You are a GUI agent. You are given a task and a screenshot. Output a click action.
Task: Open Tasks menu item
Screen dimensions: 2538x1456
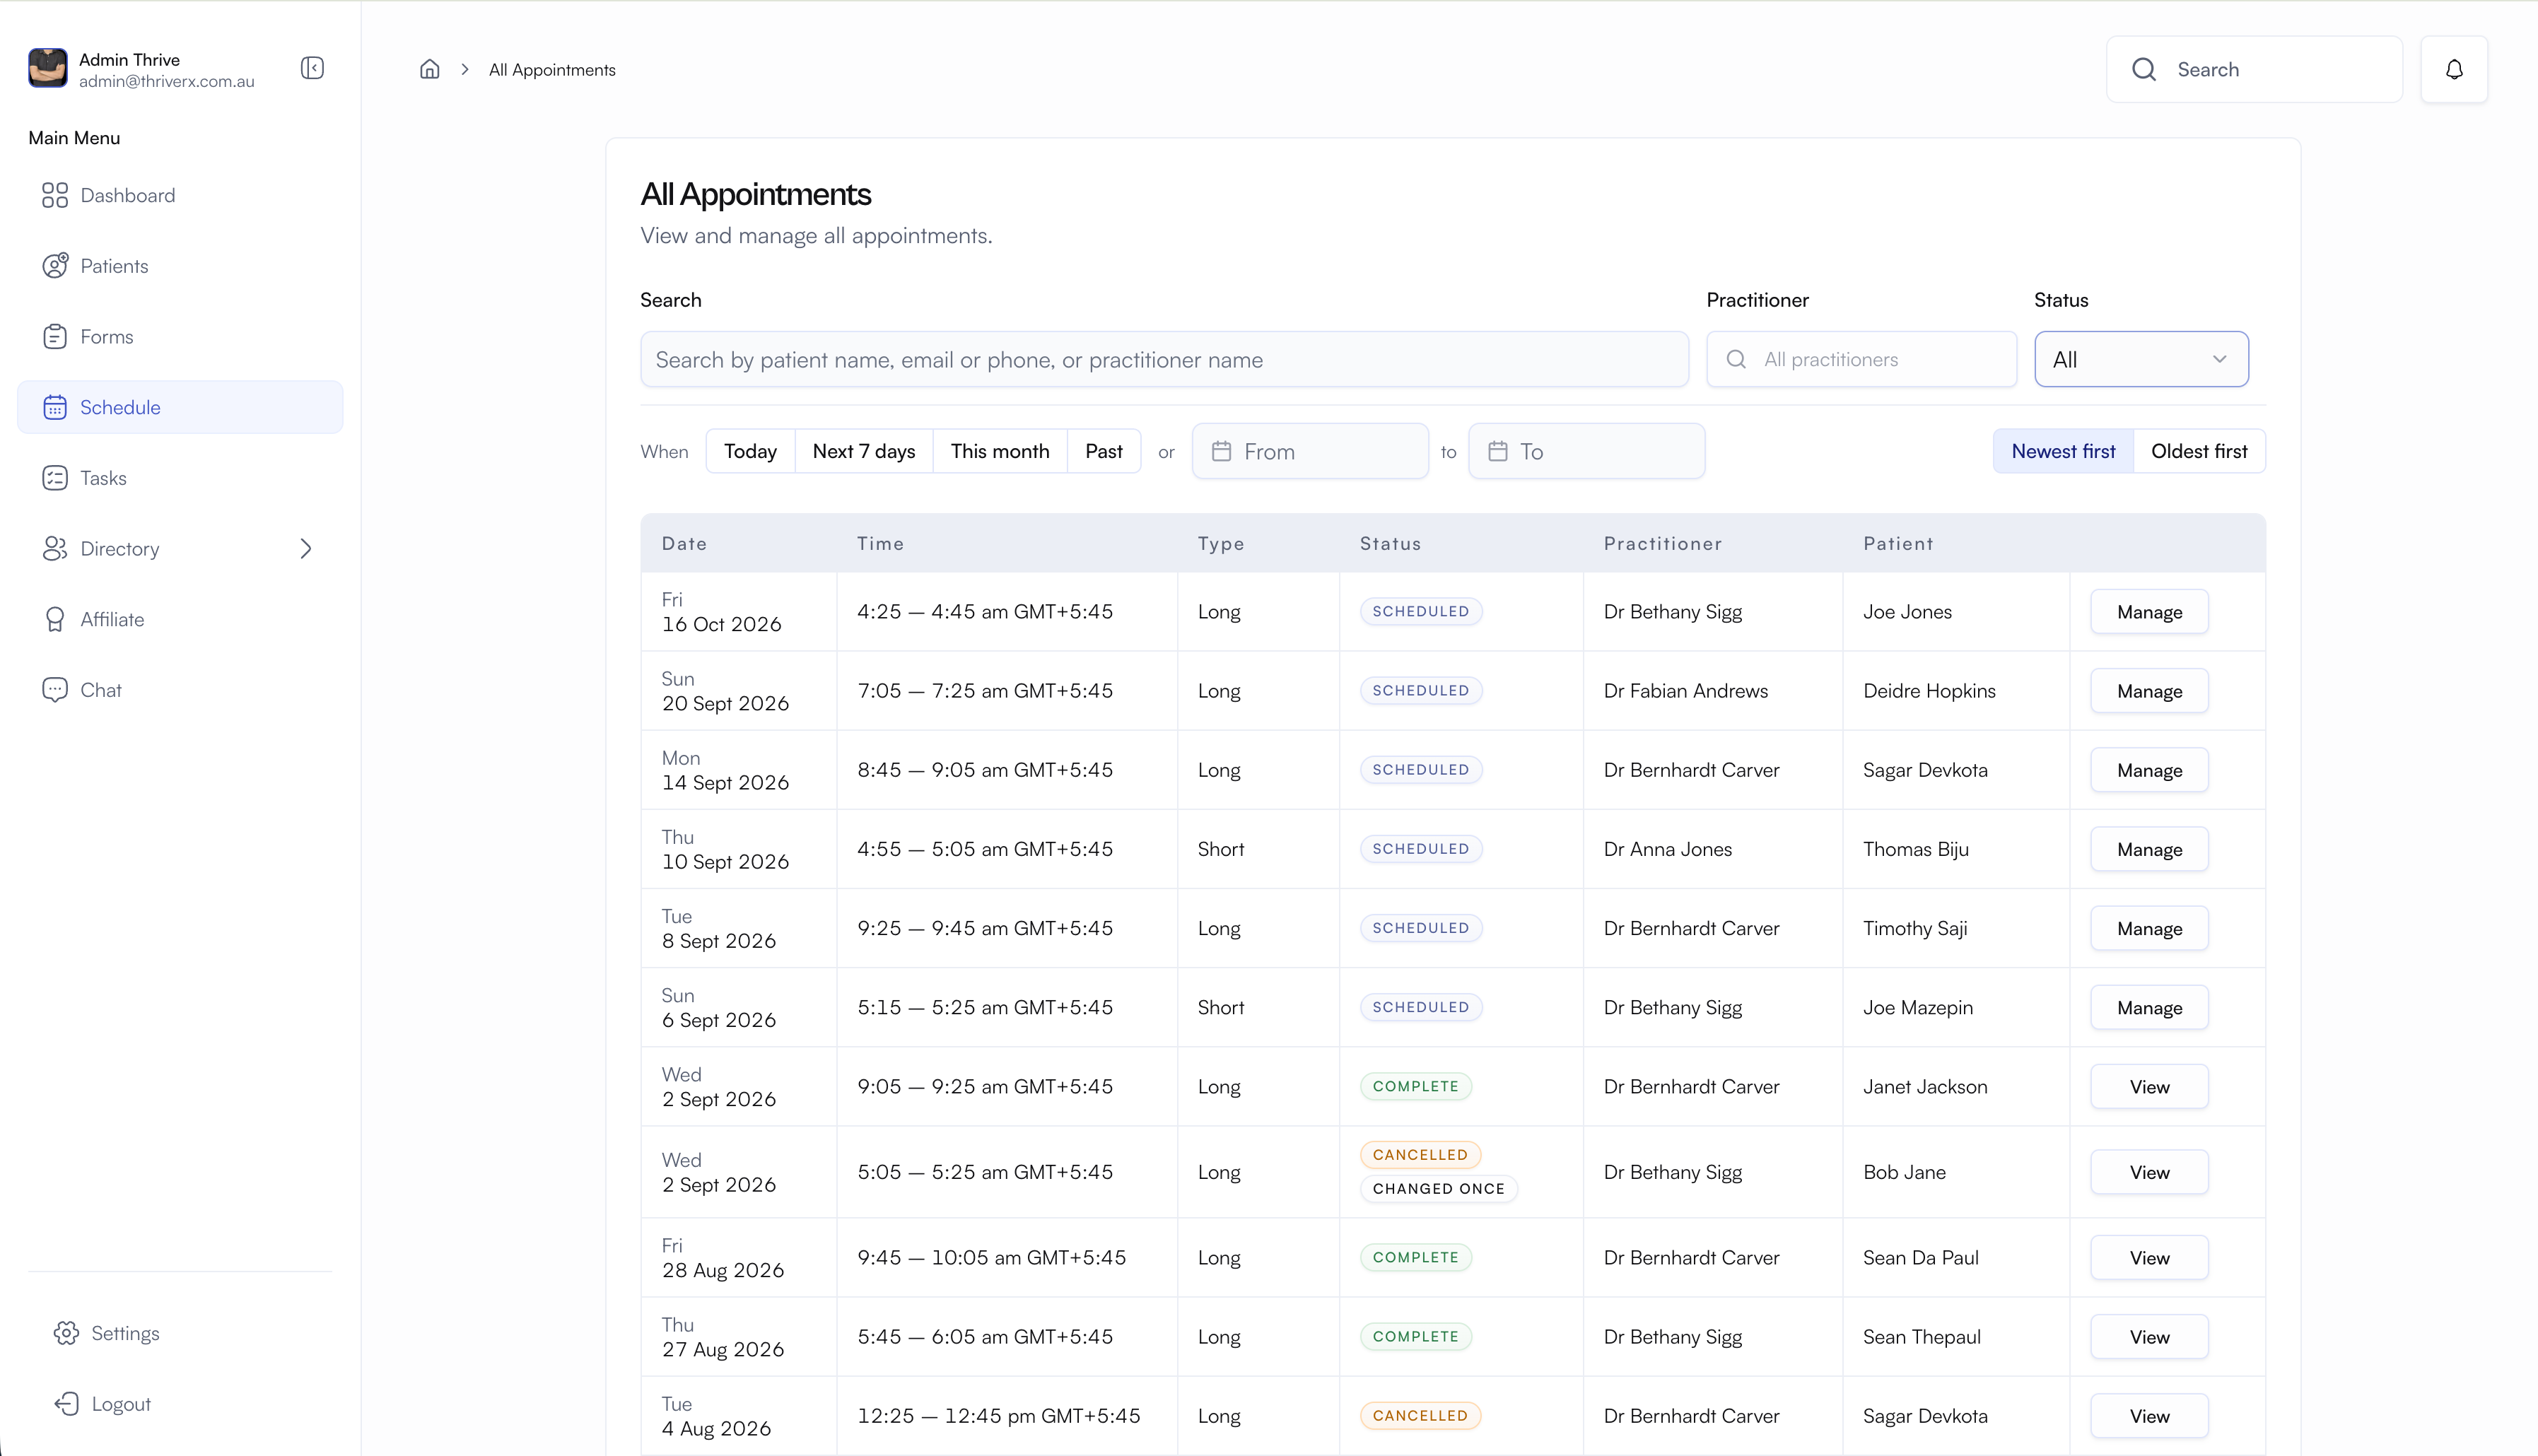[x=180, y=478]
